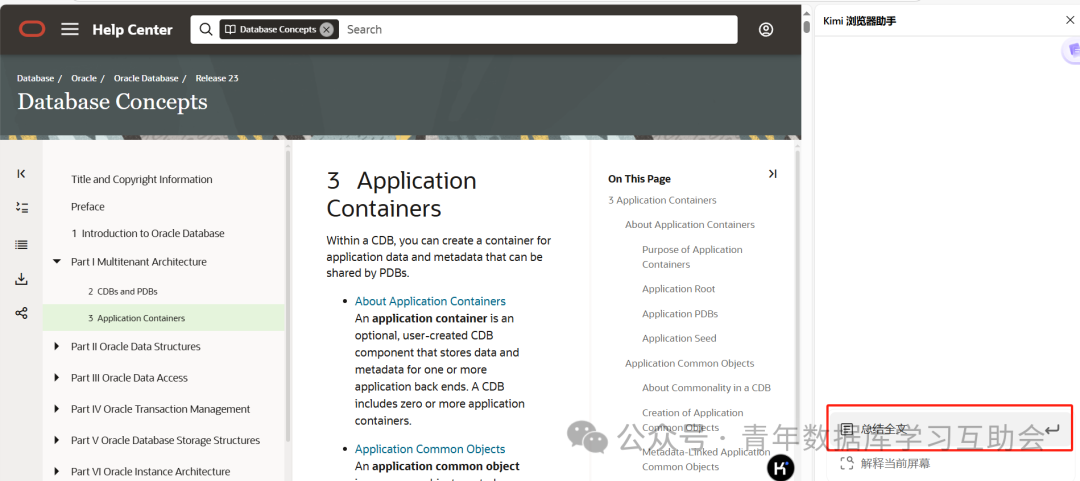
Task: Collapse the On This Page panel
Action: pyautogui.click(x=772, y=174)
